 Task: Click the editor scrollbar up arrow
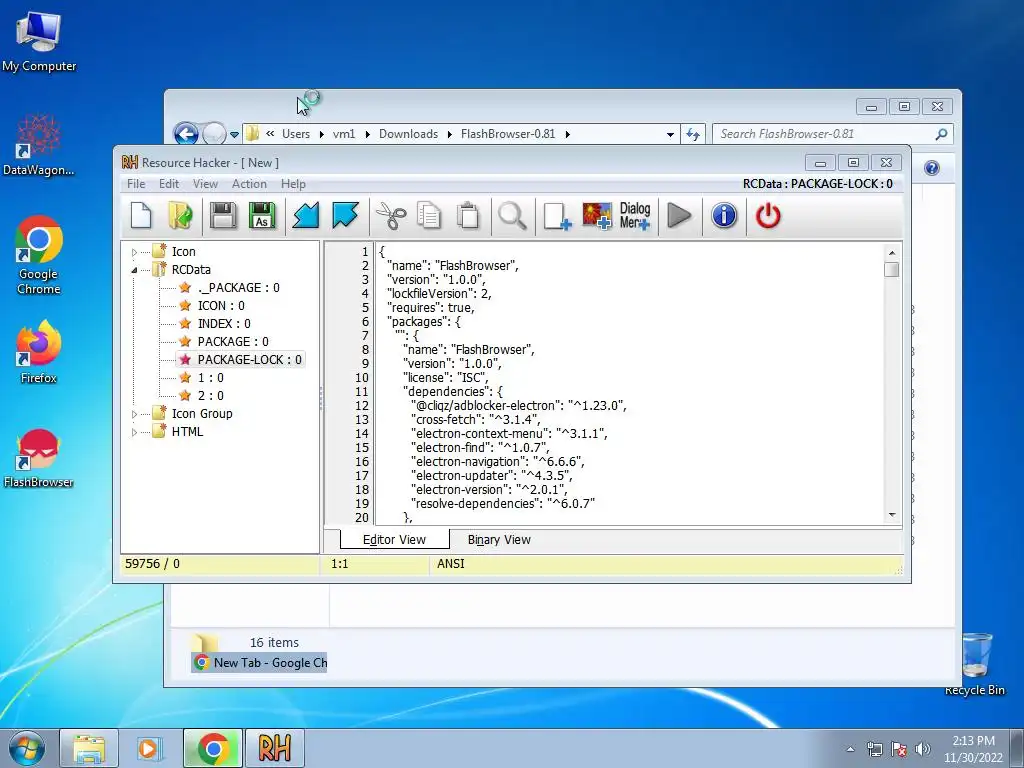(x=892, y=253)
